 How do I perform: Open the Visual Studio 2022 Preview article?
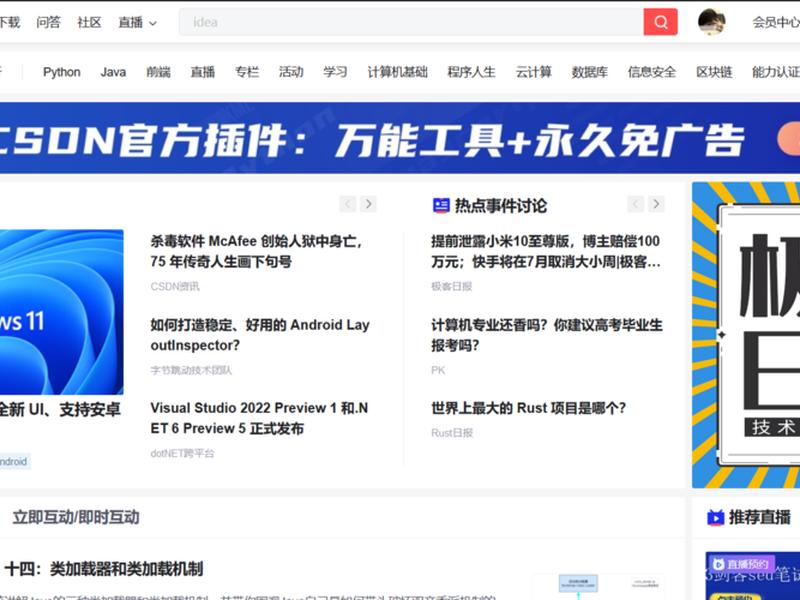coord(259,418)
